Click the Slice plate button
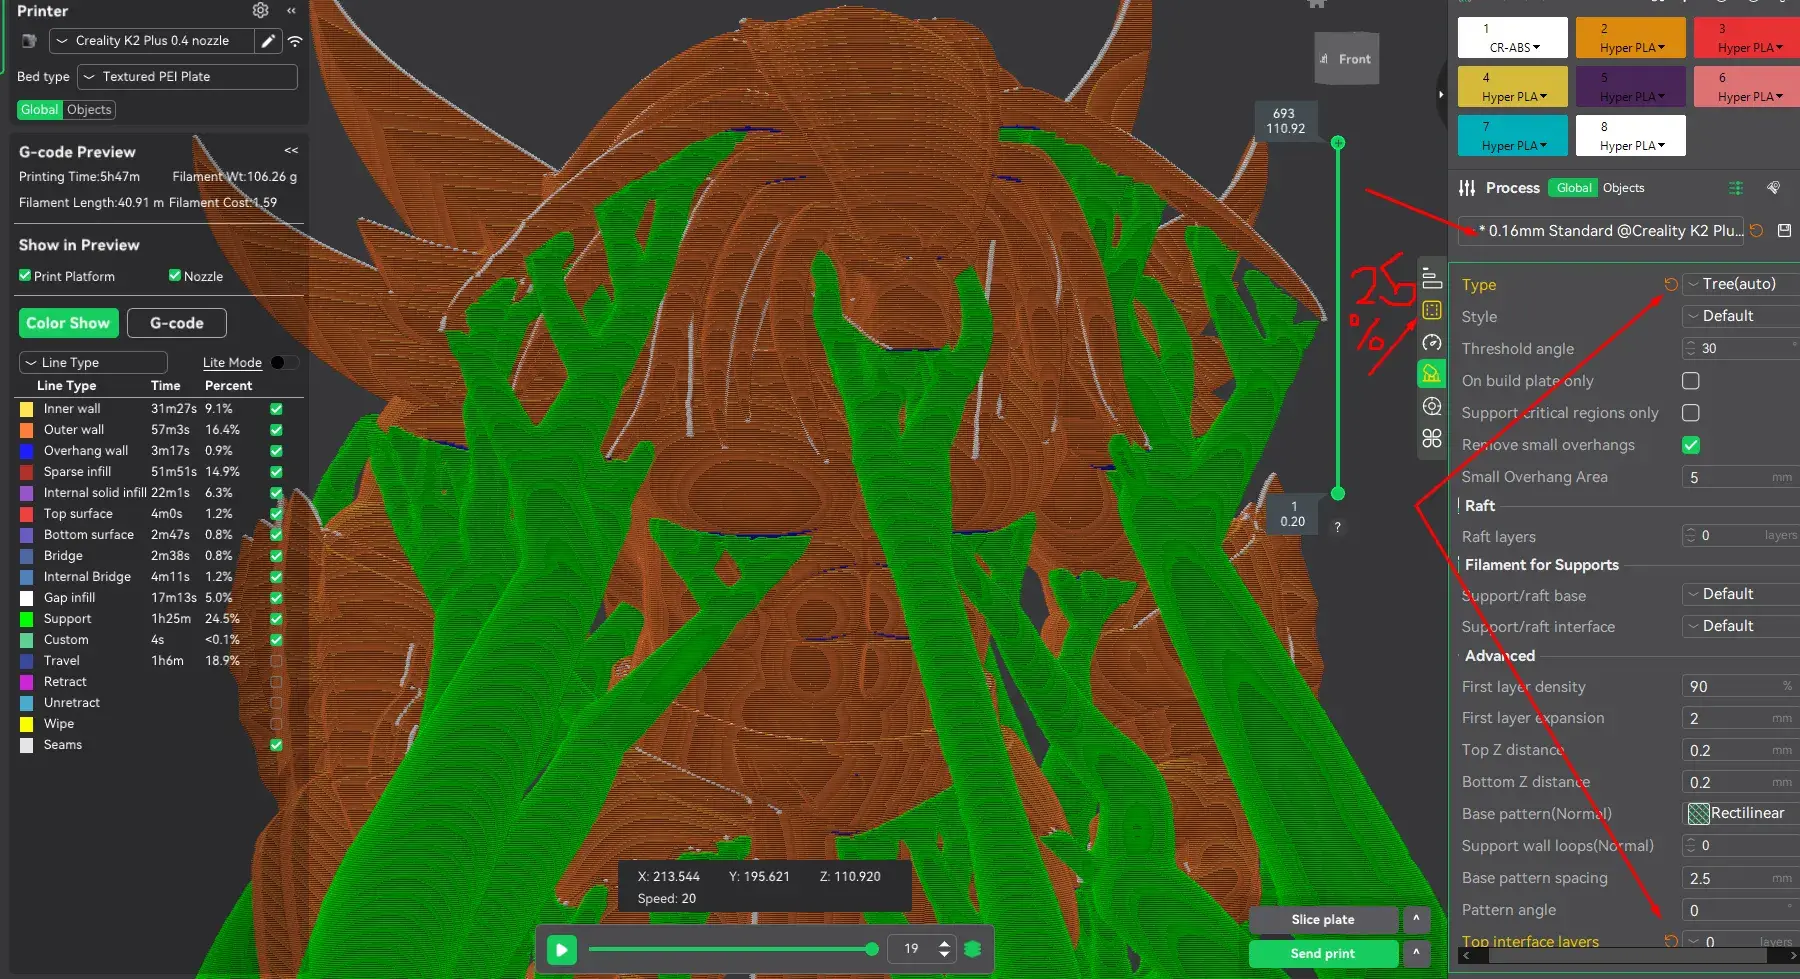 coord(1322,920)
